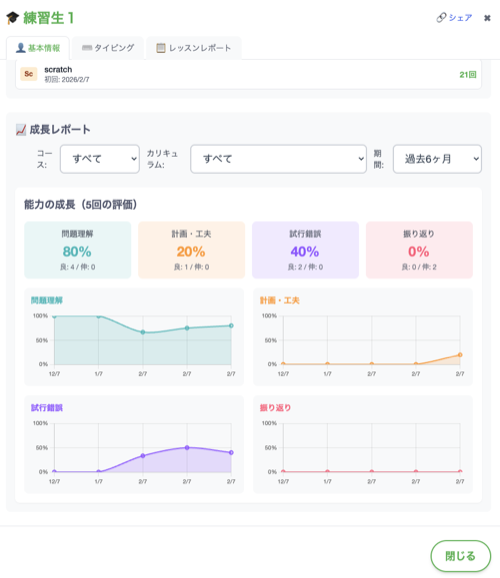Select the 試行錯誤 40% summary card
Image resolution: width=500 pixels, height=578 pixels.
pyautogui.click(x=305, y=250)
